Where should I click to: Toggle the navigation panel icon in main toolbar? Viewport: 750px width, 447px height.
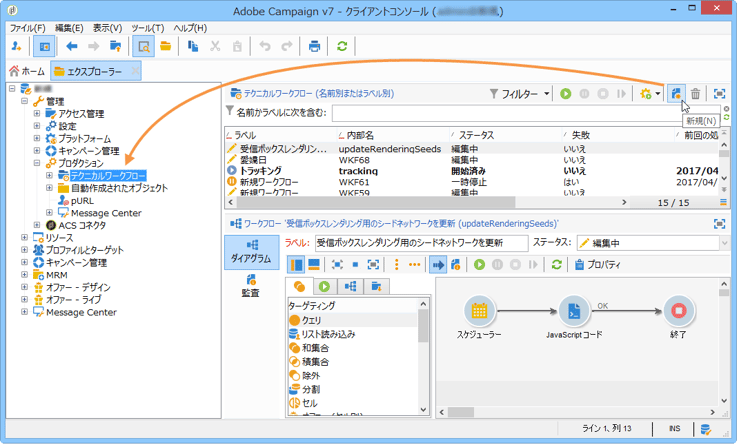pos(44,46)
